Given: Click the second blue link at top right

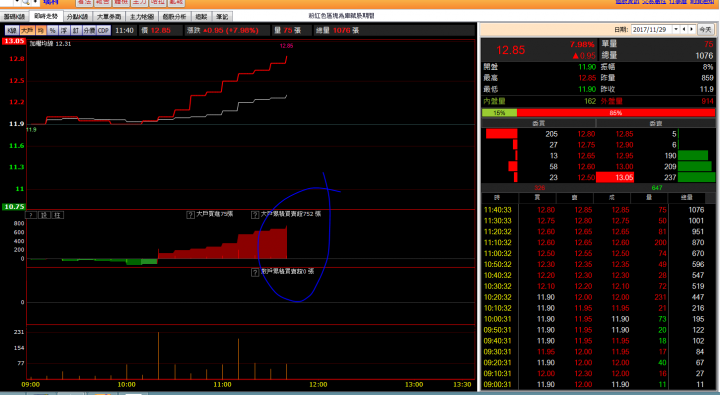Looking at the screenshot, I should coord(654,2).
